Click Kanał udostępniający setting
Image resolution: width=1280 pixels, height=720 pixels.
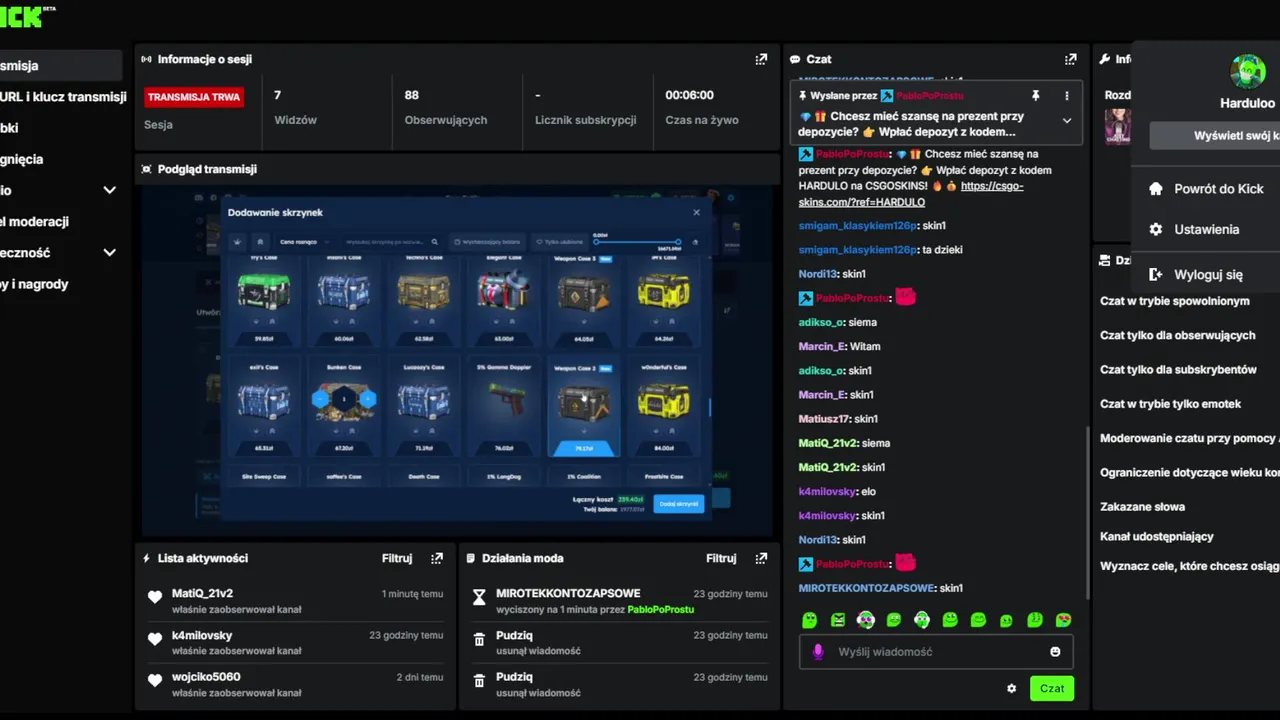pos(1157,537)
